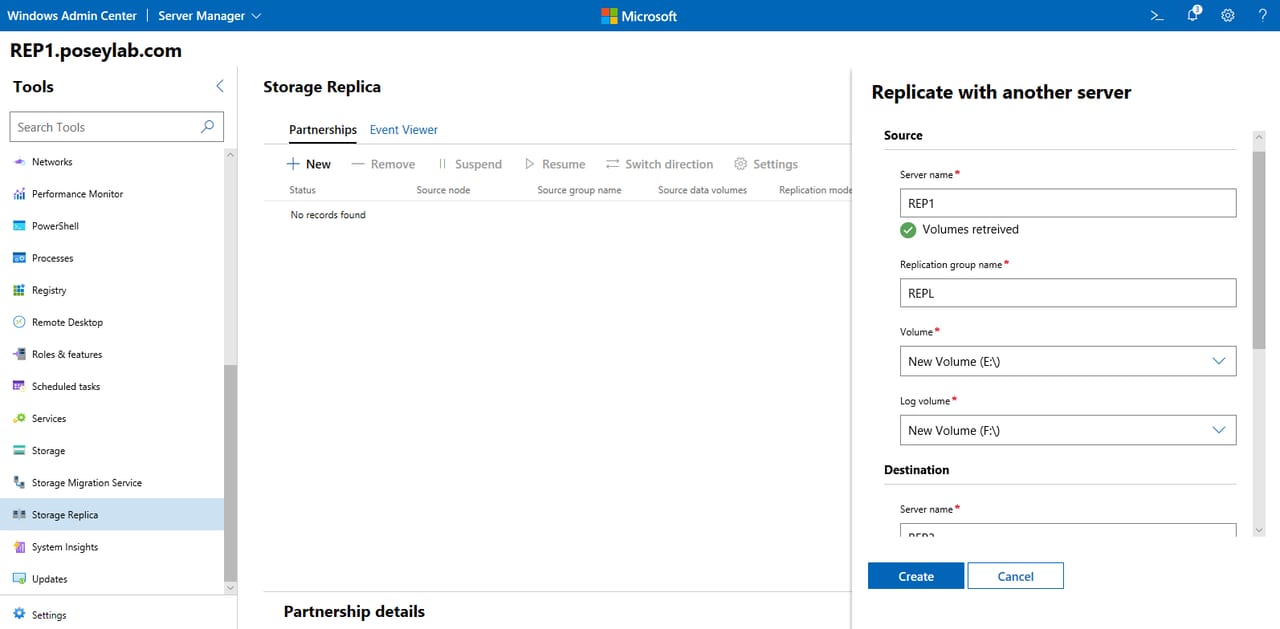Open the Windows Admin Center notifications bell

(1192, 15)
